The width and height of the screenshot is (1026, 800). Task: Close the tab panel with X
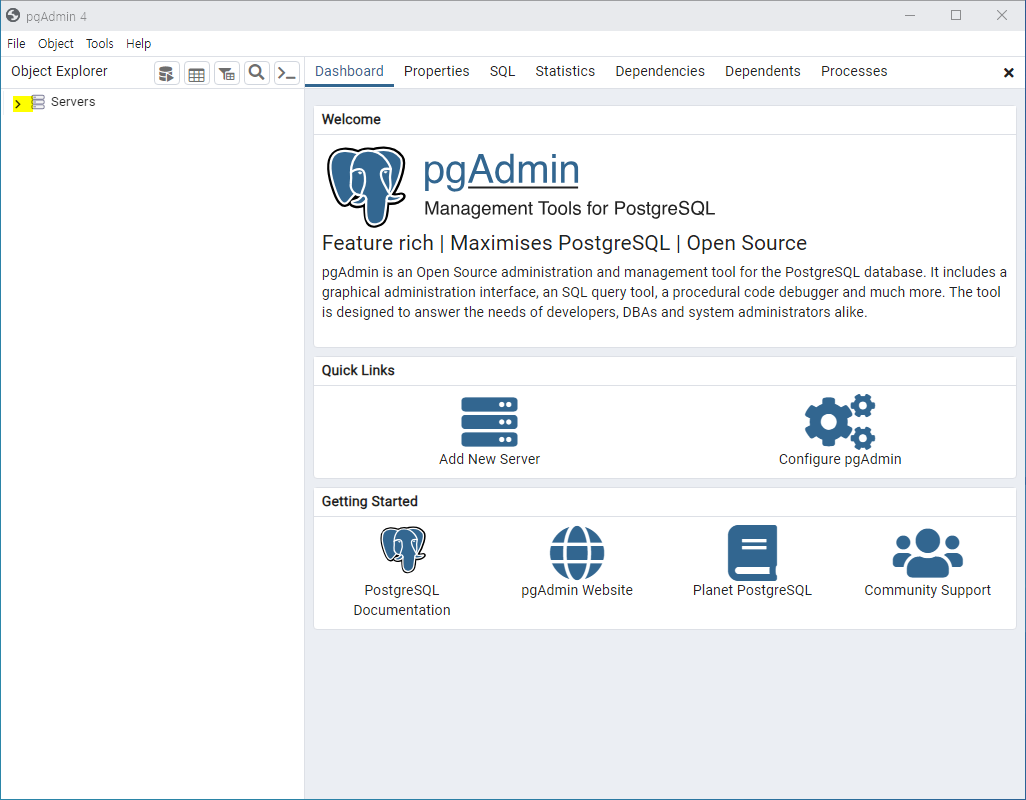pos(1008,73)
